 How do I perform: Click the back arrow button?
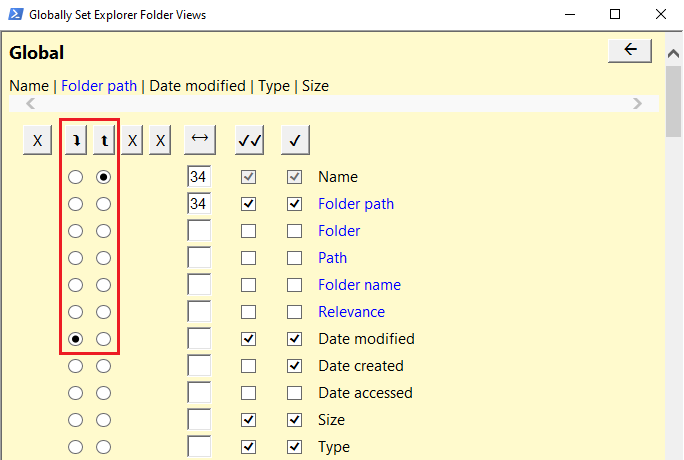pyautogui.click(x=630, y=51)
